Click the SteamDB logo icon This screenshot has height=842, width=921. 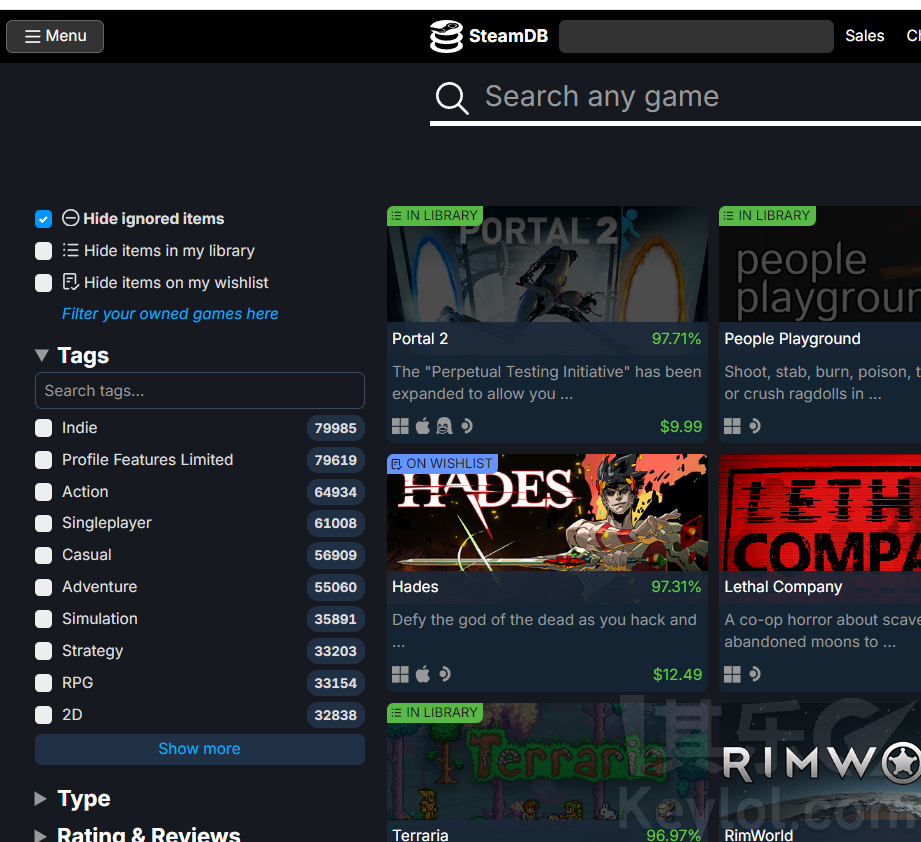coord(446,36)
